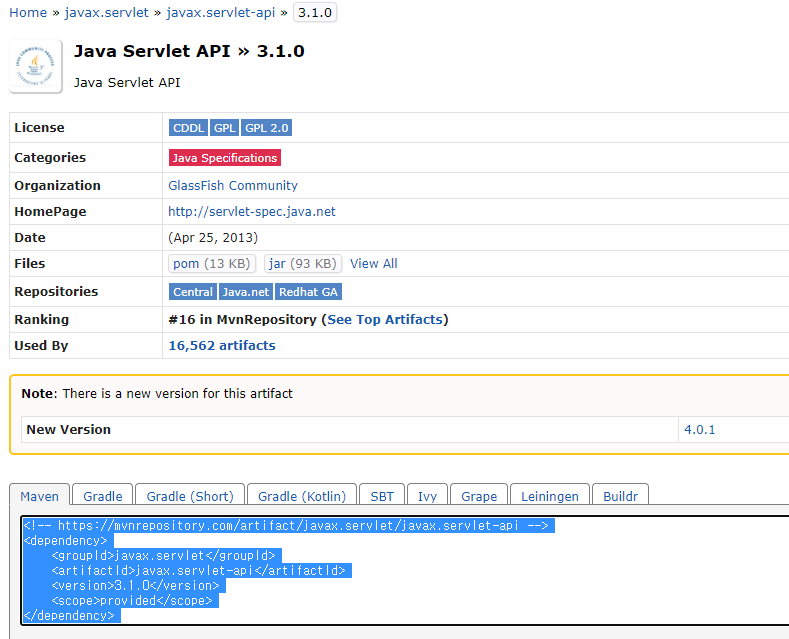Open the Redhat GA repository tag
This screenshot has width=789, height=639.
[x=308, y=292]
